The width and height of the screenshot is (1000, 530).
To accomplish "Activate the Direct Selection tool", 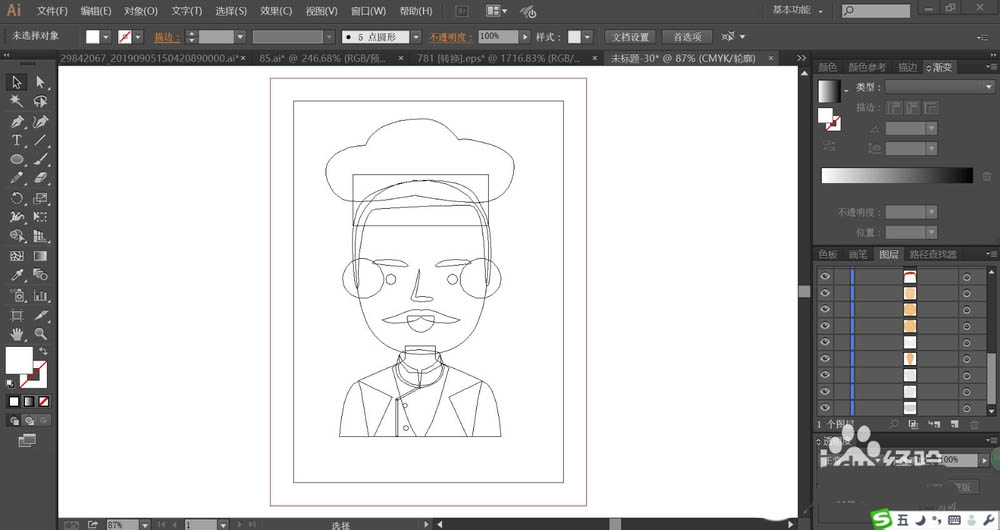I will click(x=41, y=82).
